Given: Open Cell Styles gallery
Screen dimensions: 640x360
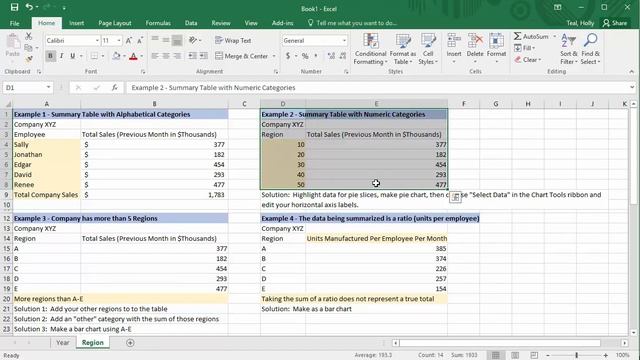Looking at the screenshot, I should tap(428, 49).
